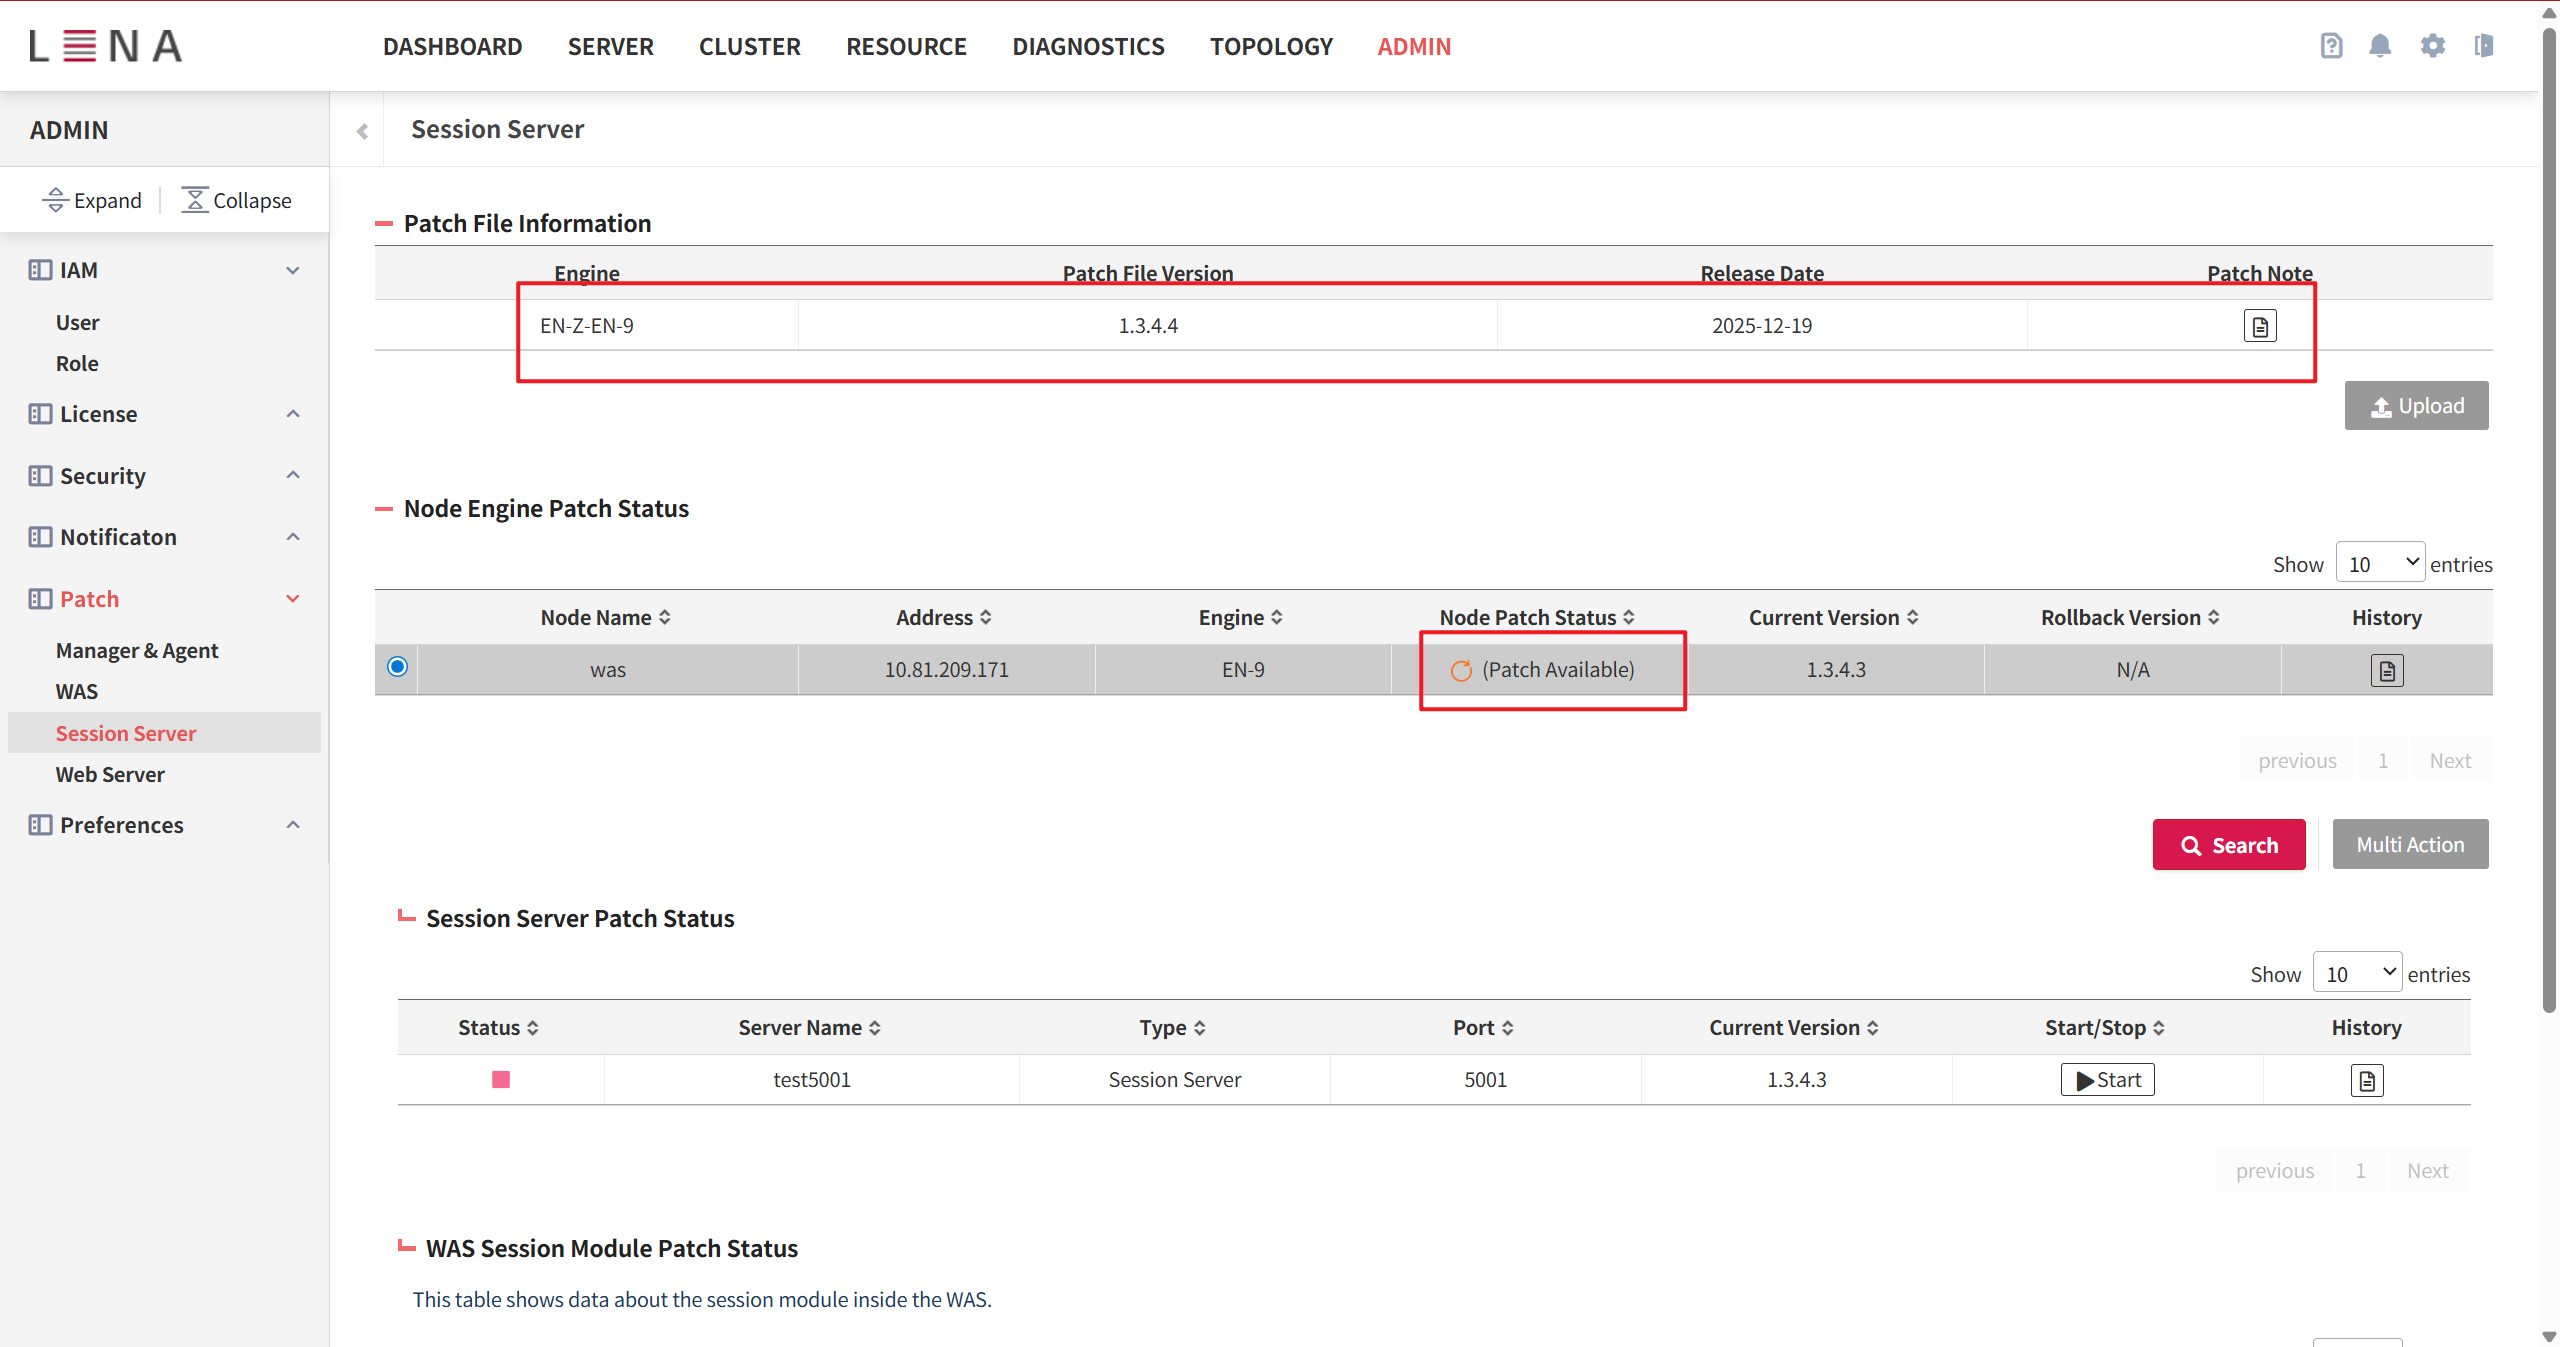Open WAS patch page
The width and height of the screenshot is (2560, 1347).
tap(77, 692)
